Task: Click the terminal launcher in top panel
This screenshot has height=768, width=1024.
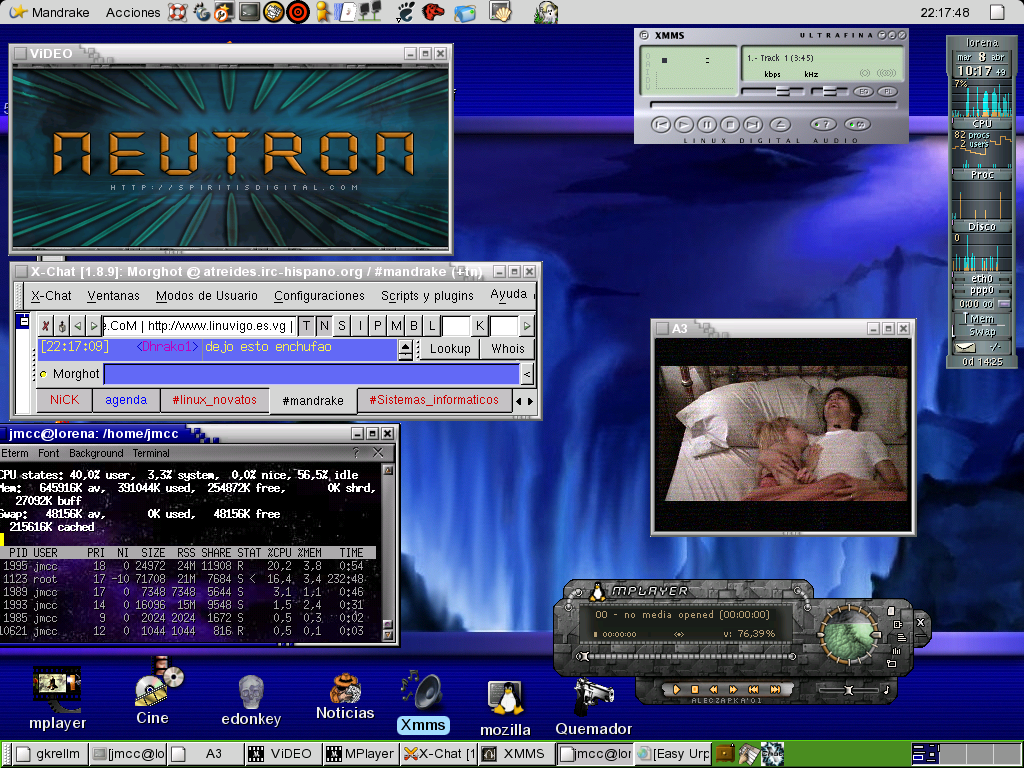Action: coord(249,12)
